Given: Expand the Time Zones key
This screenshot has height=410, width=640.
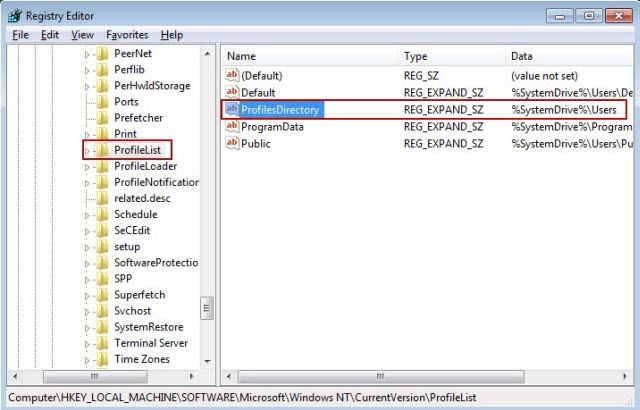Looking at the screenshot, I should [87, 360].
